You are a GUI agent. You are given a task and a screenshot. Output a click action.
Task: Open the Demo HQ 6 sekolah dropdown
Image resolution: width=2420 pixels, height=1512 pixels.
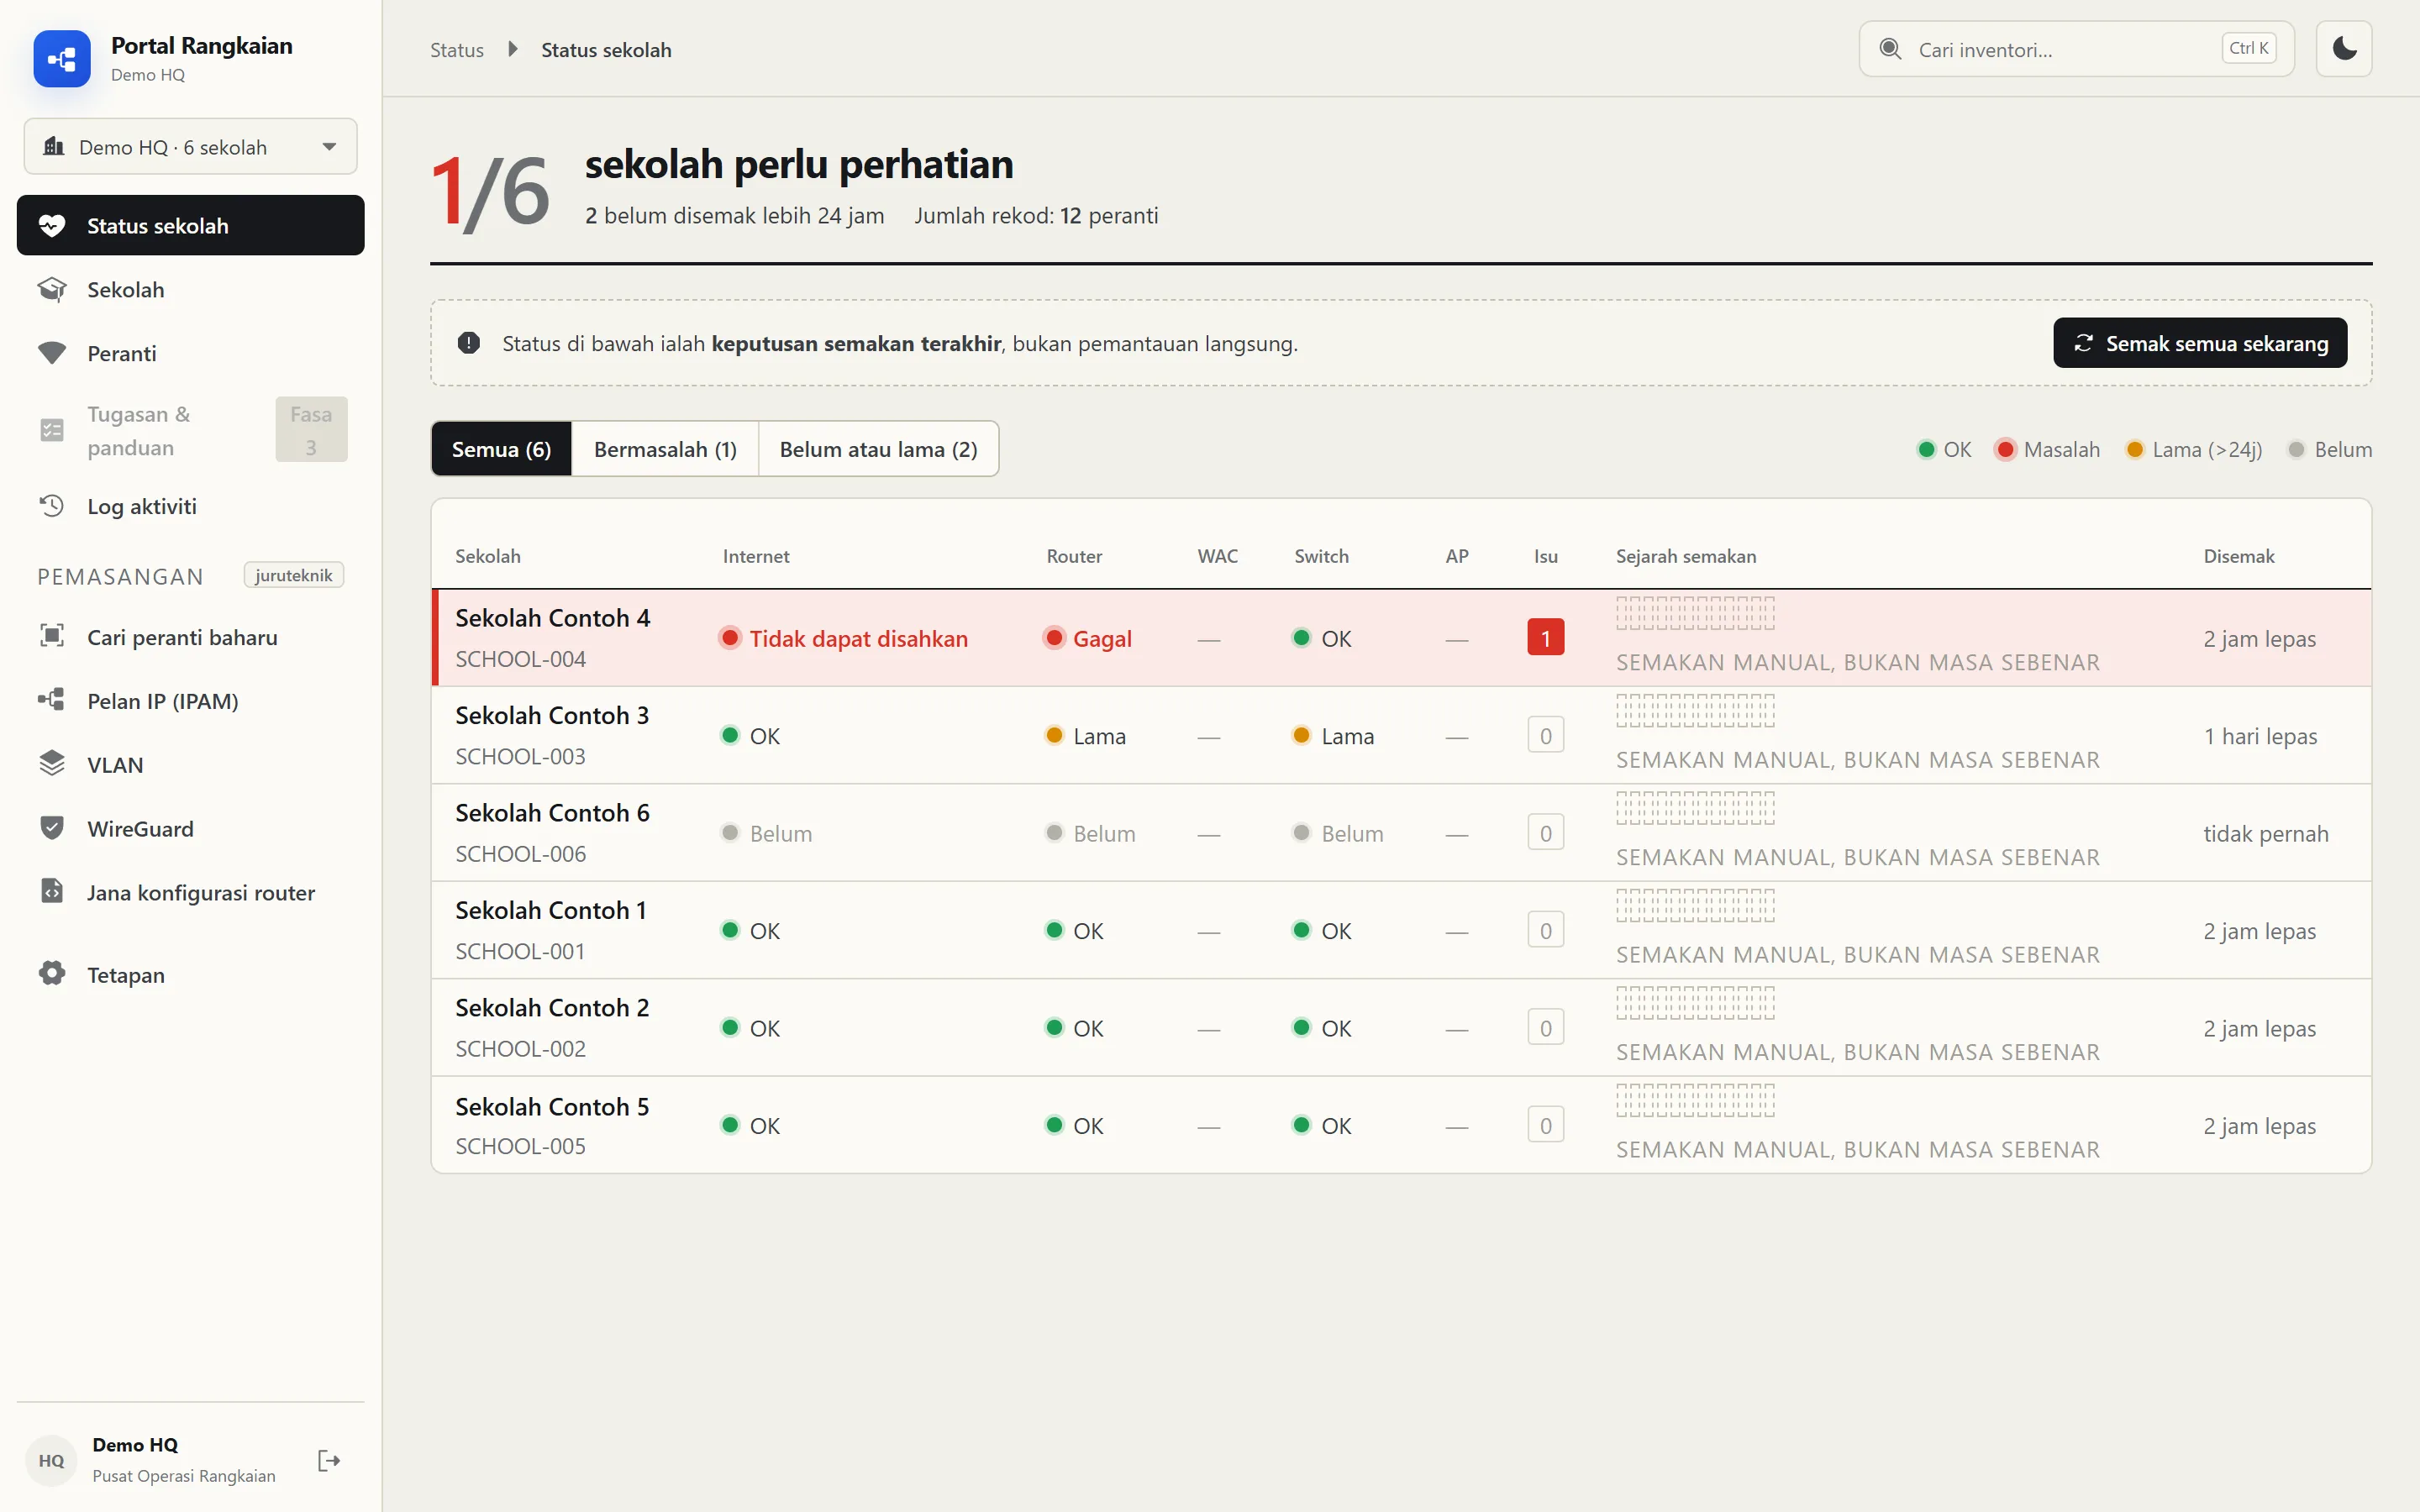pyautogui.click(x=190, y=147)
